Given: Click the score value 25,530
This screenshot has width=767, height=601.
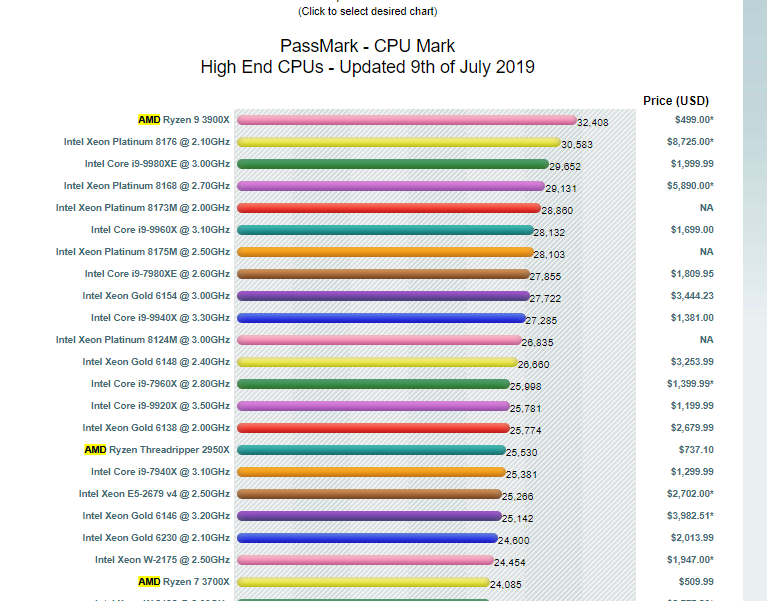Looking at the screenshot, I should (521, 453).
